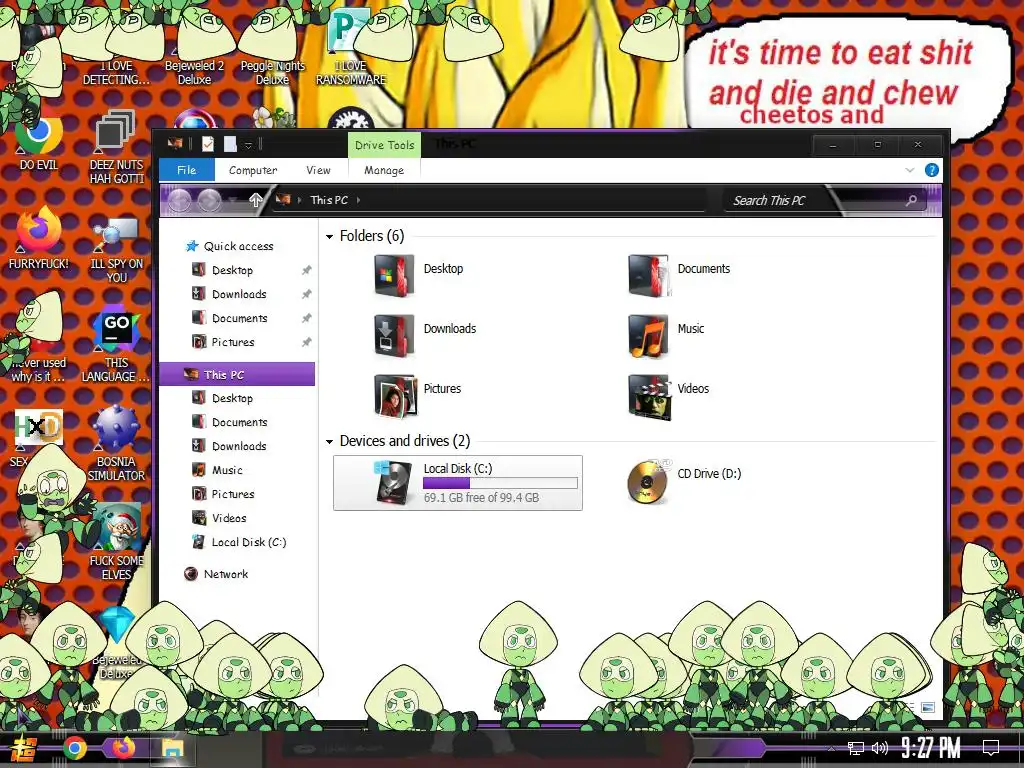
Task: Expand the breadcrumb arrow after This PC
Action: pyautogui.click(x=359, y=200)
